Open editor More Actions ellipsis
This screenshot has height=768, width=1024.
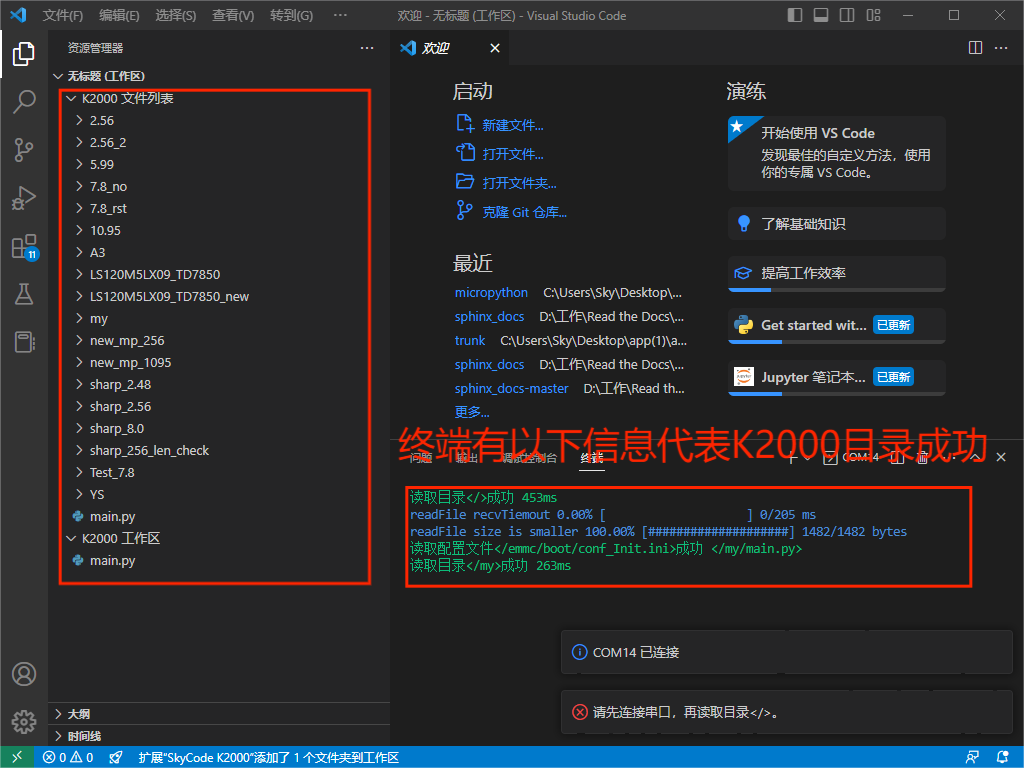(x=1001, y=48)
